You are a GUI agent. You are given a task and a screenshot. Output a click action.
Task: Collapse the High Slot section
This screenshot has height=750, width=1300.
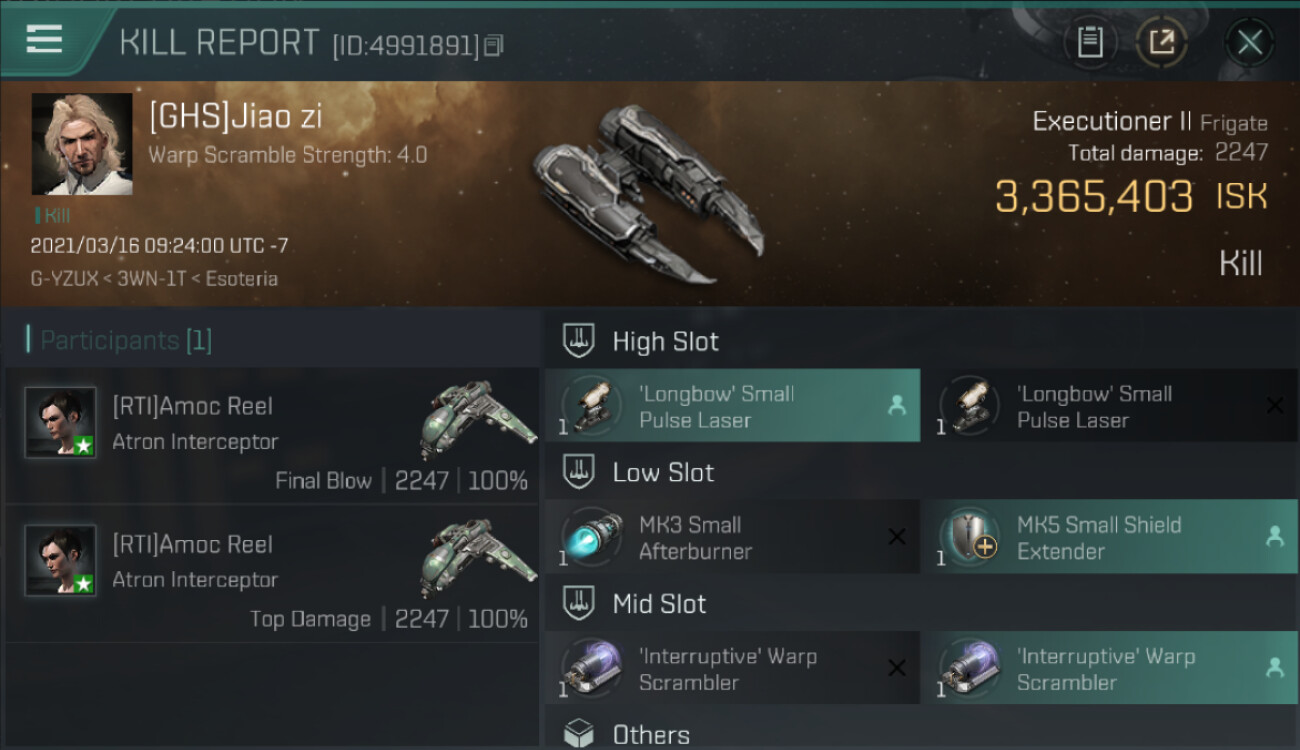tap(579, 341)
